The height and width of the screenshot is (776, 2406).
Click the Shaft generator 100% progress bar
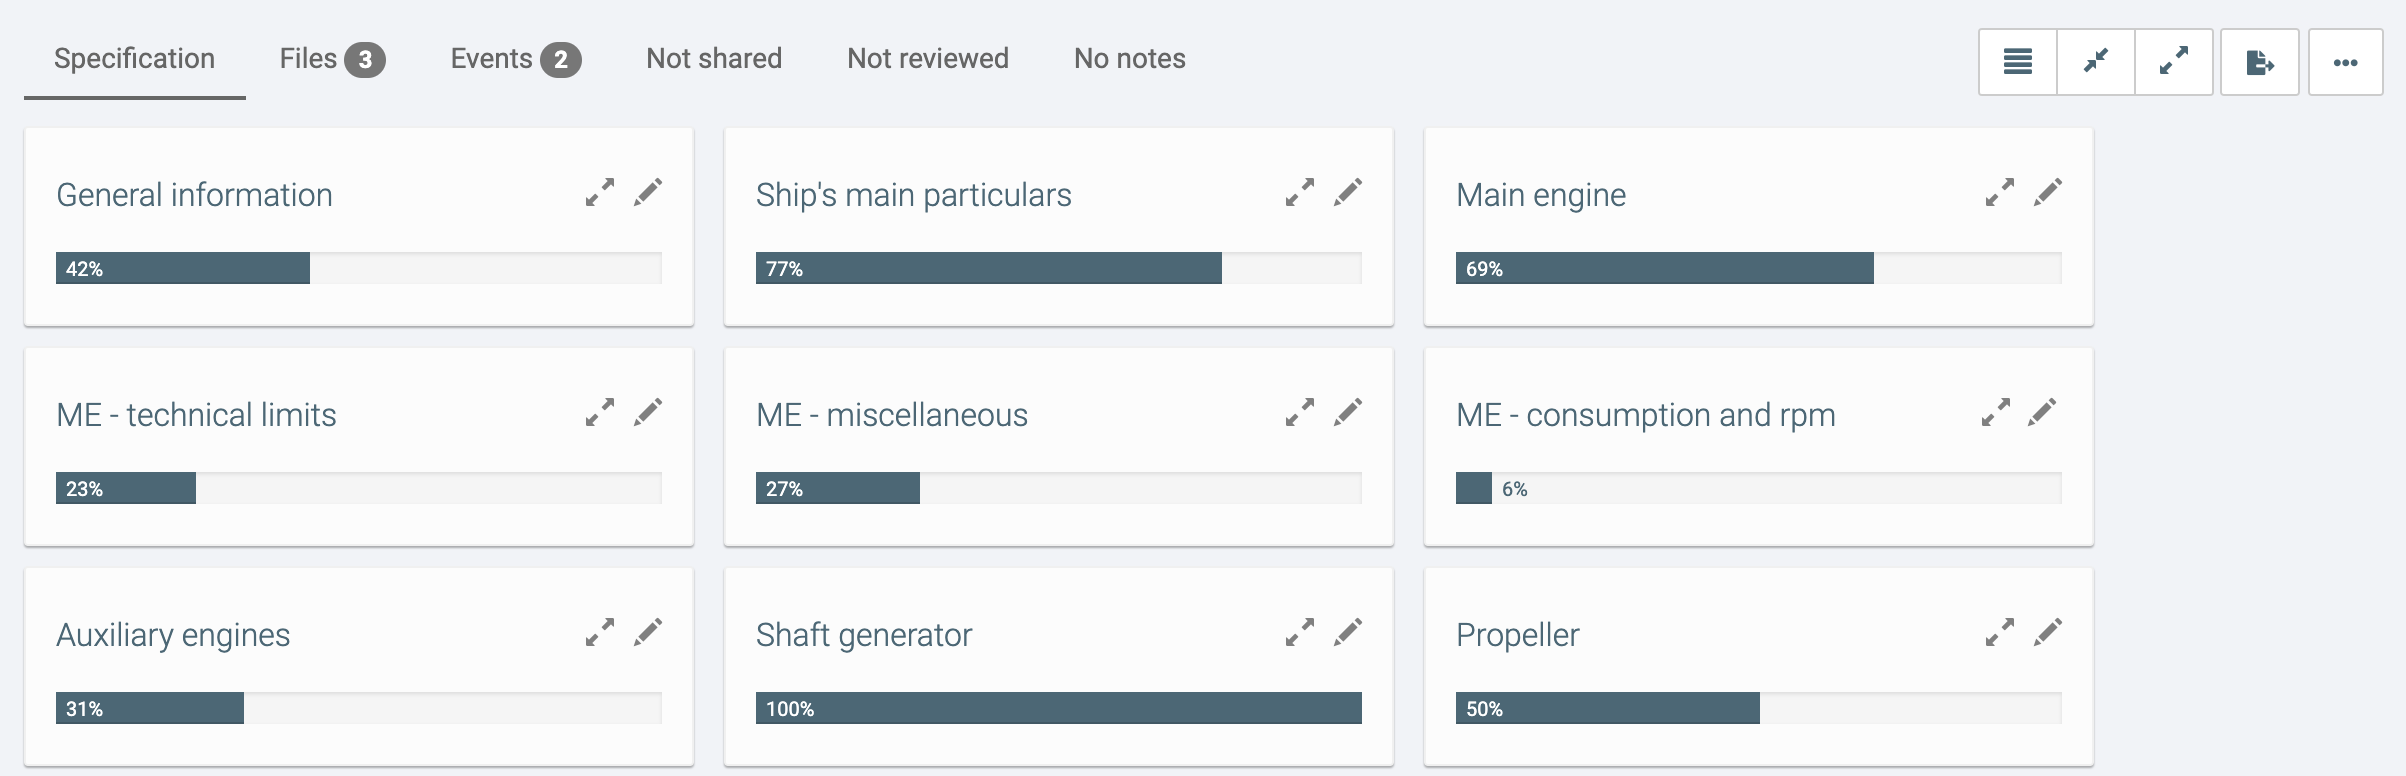pyautogui.click(x=1059, y=708)
